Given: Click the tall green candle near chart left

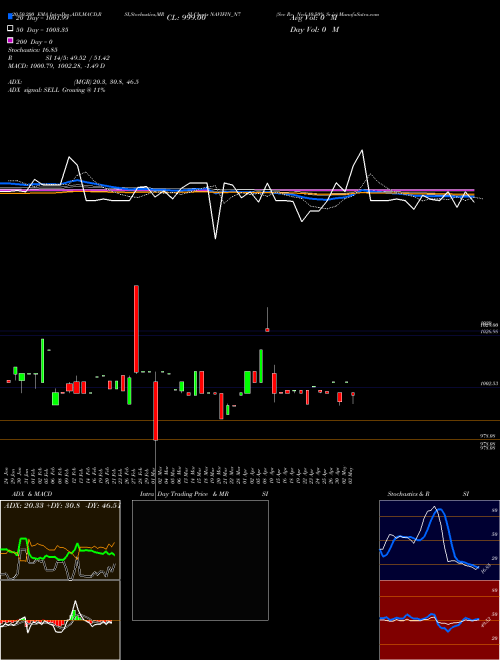Looking at the screenshot, I should point(43,361).
